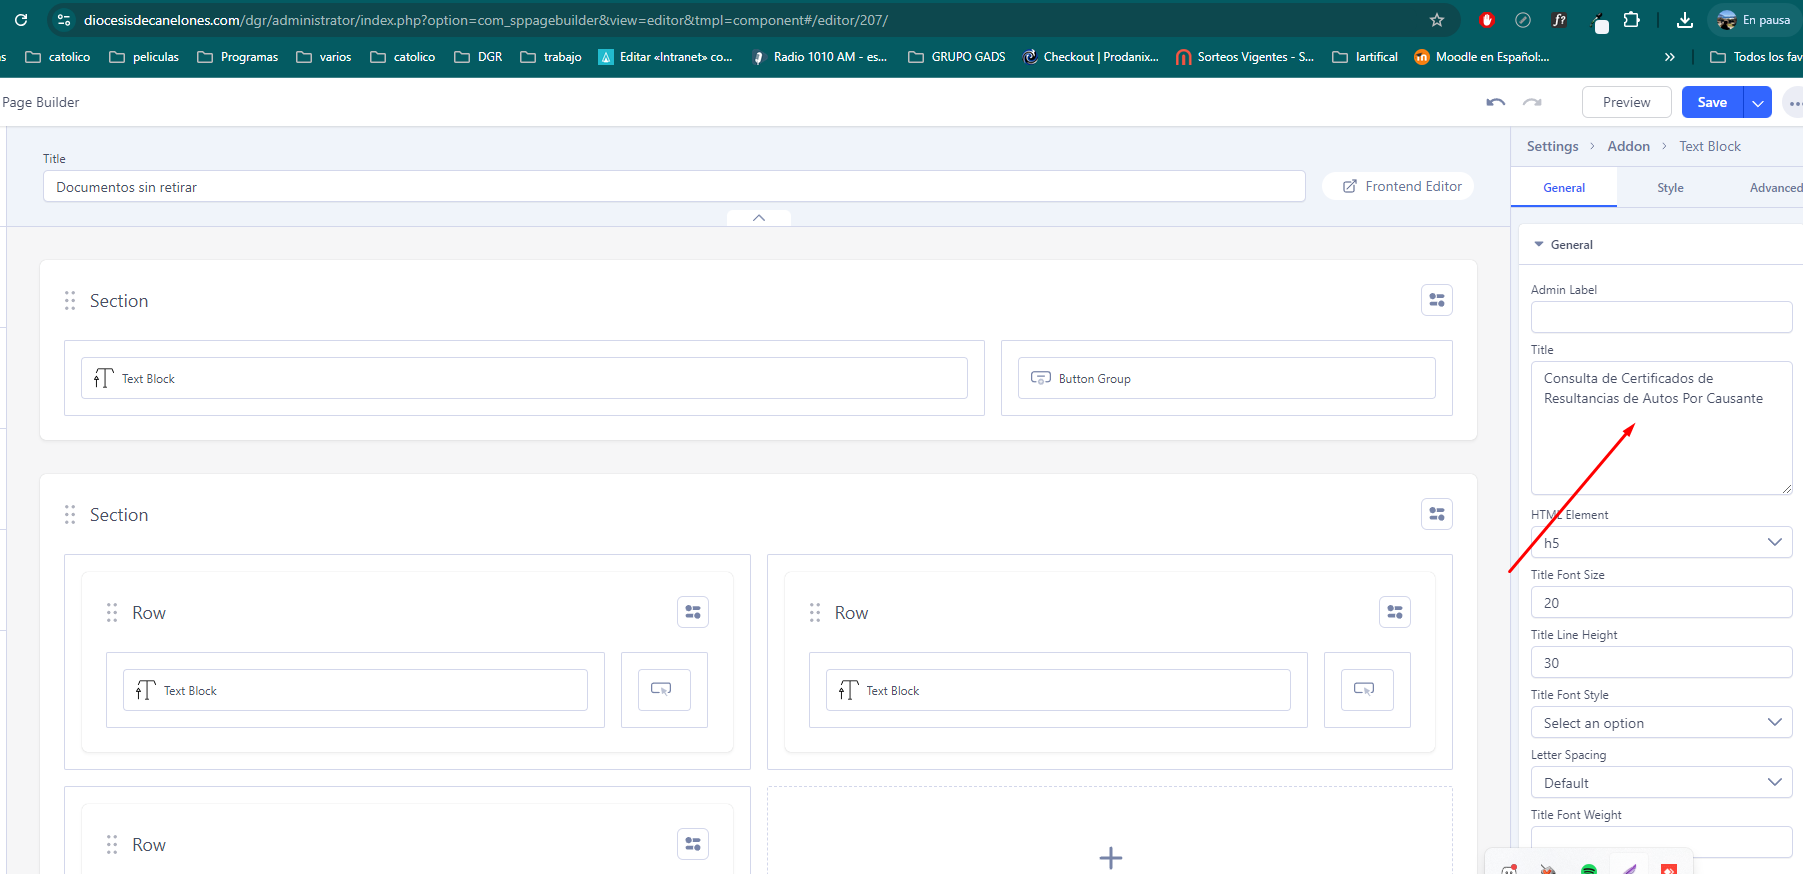Open the Title Font Style dropdown
The image size is (1803, 874).
[x=1661, y=722]
